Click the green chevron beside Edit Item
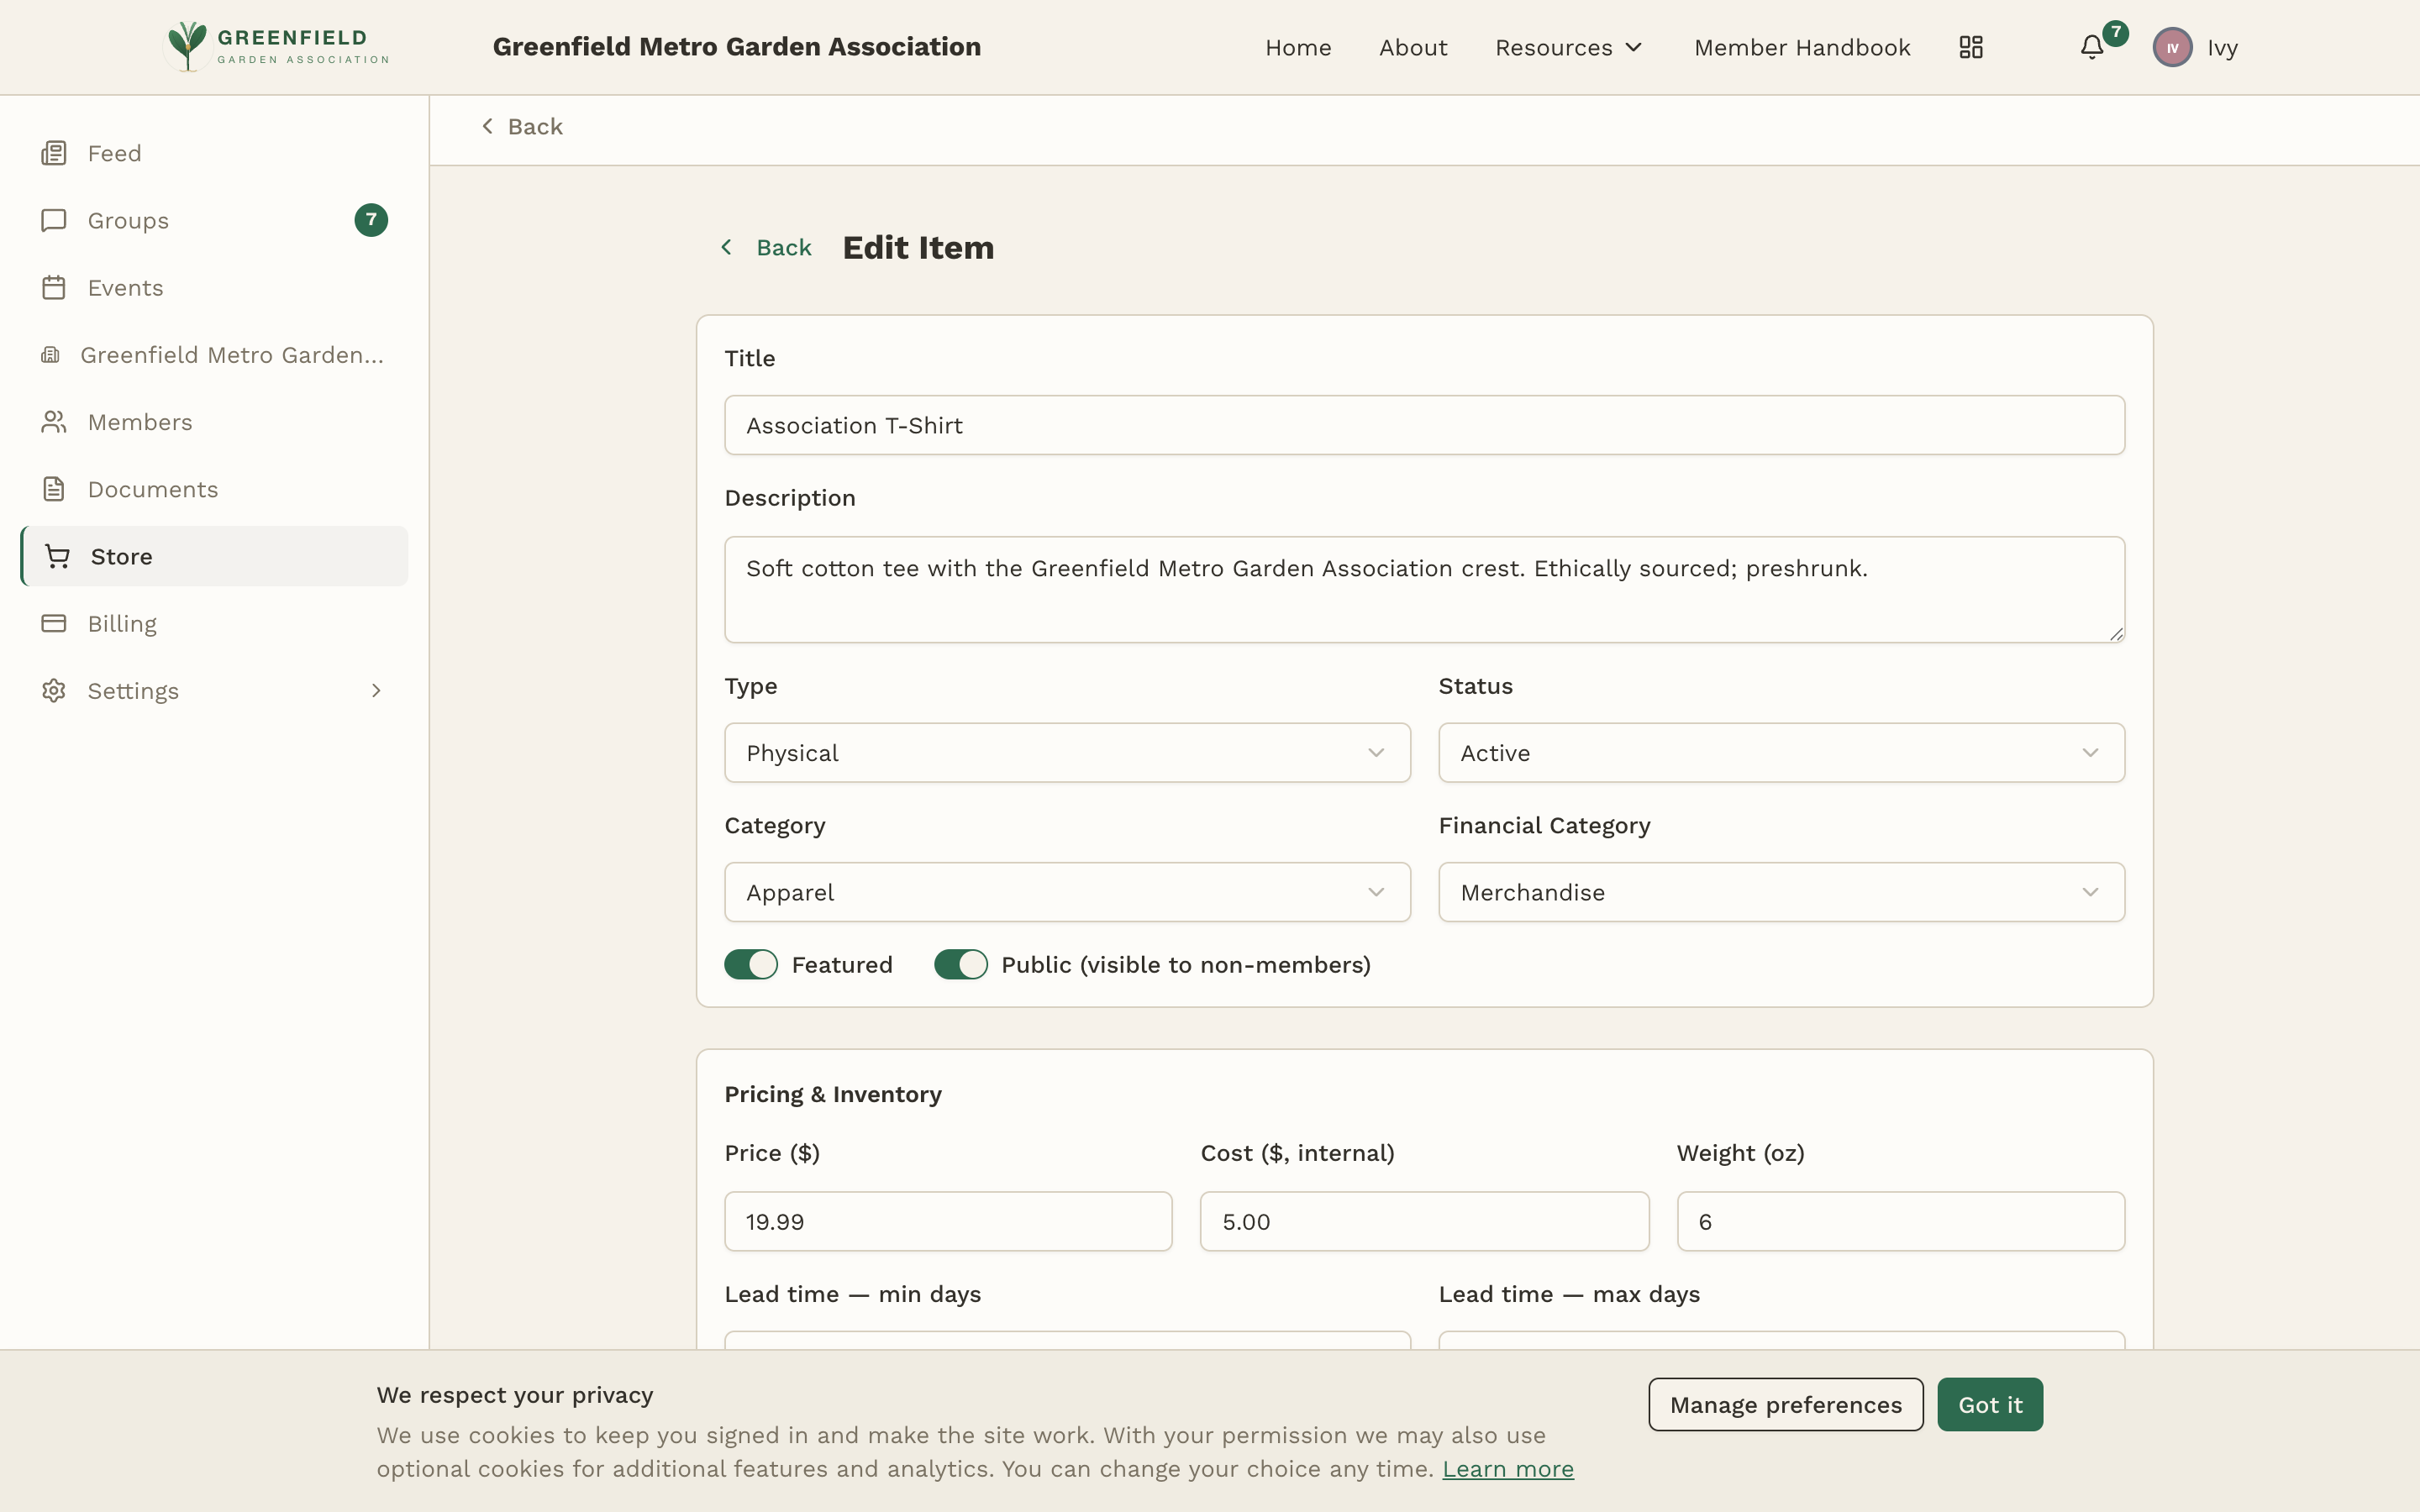Image resolution: width=2420 pixels, height=1512 pixels. 727,247
